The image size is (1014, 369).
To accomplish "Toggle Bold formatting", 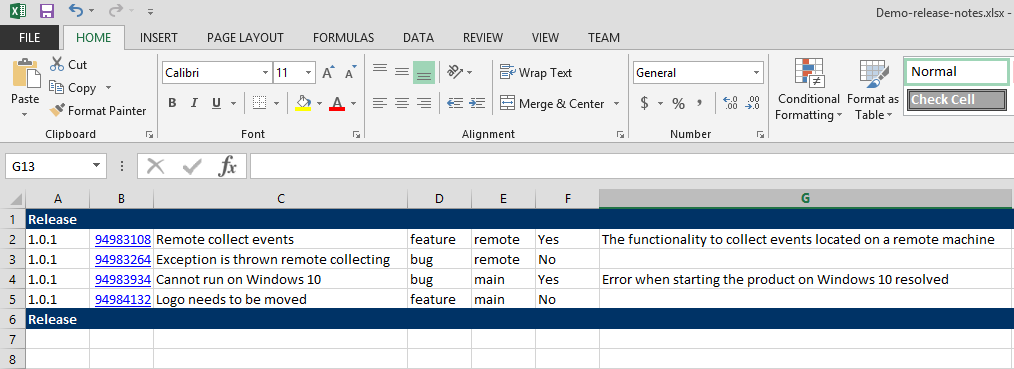I will [172, 103].
